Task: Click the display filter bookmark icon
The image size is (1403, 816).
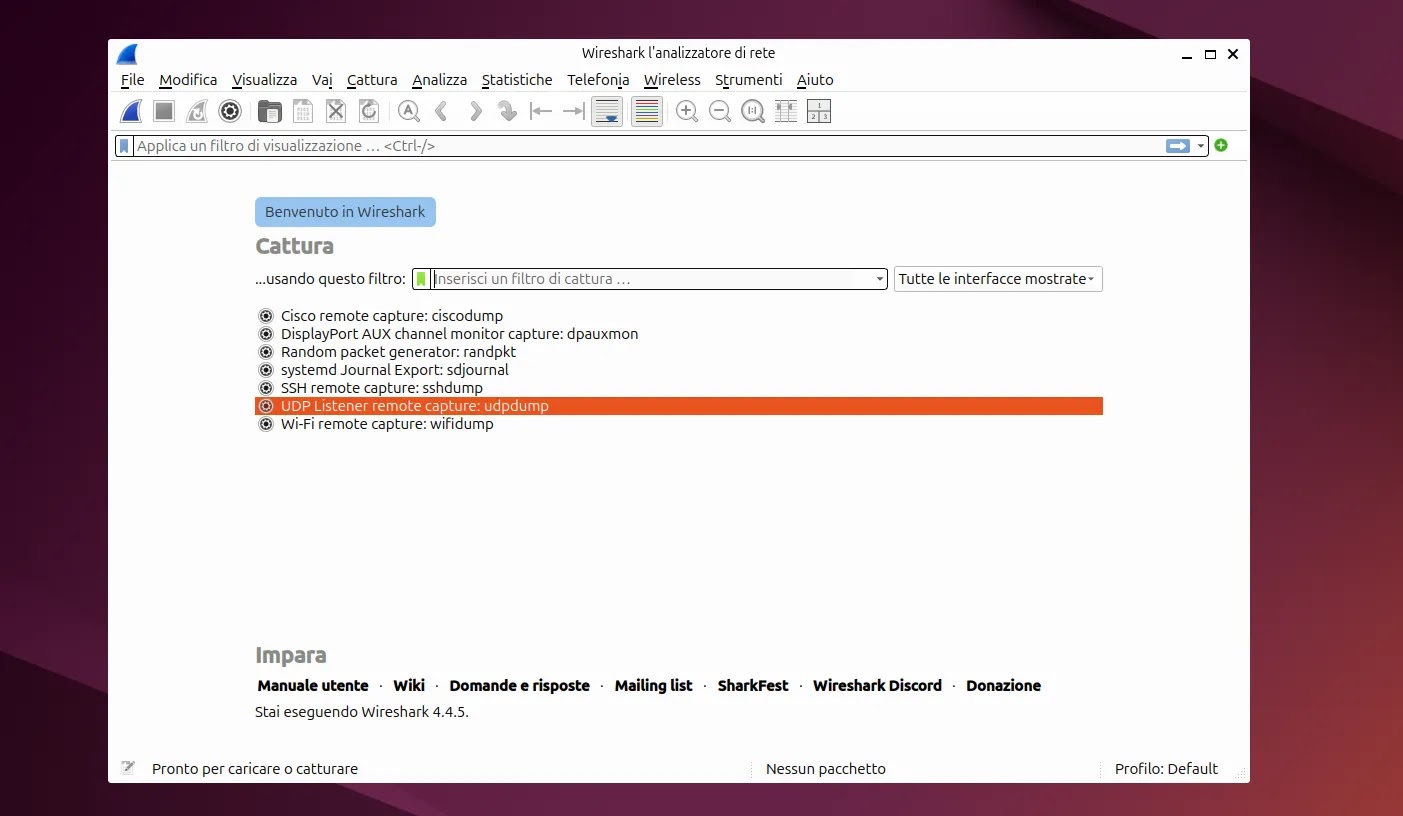Action: (x=124, y=146)
